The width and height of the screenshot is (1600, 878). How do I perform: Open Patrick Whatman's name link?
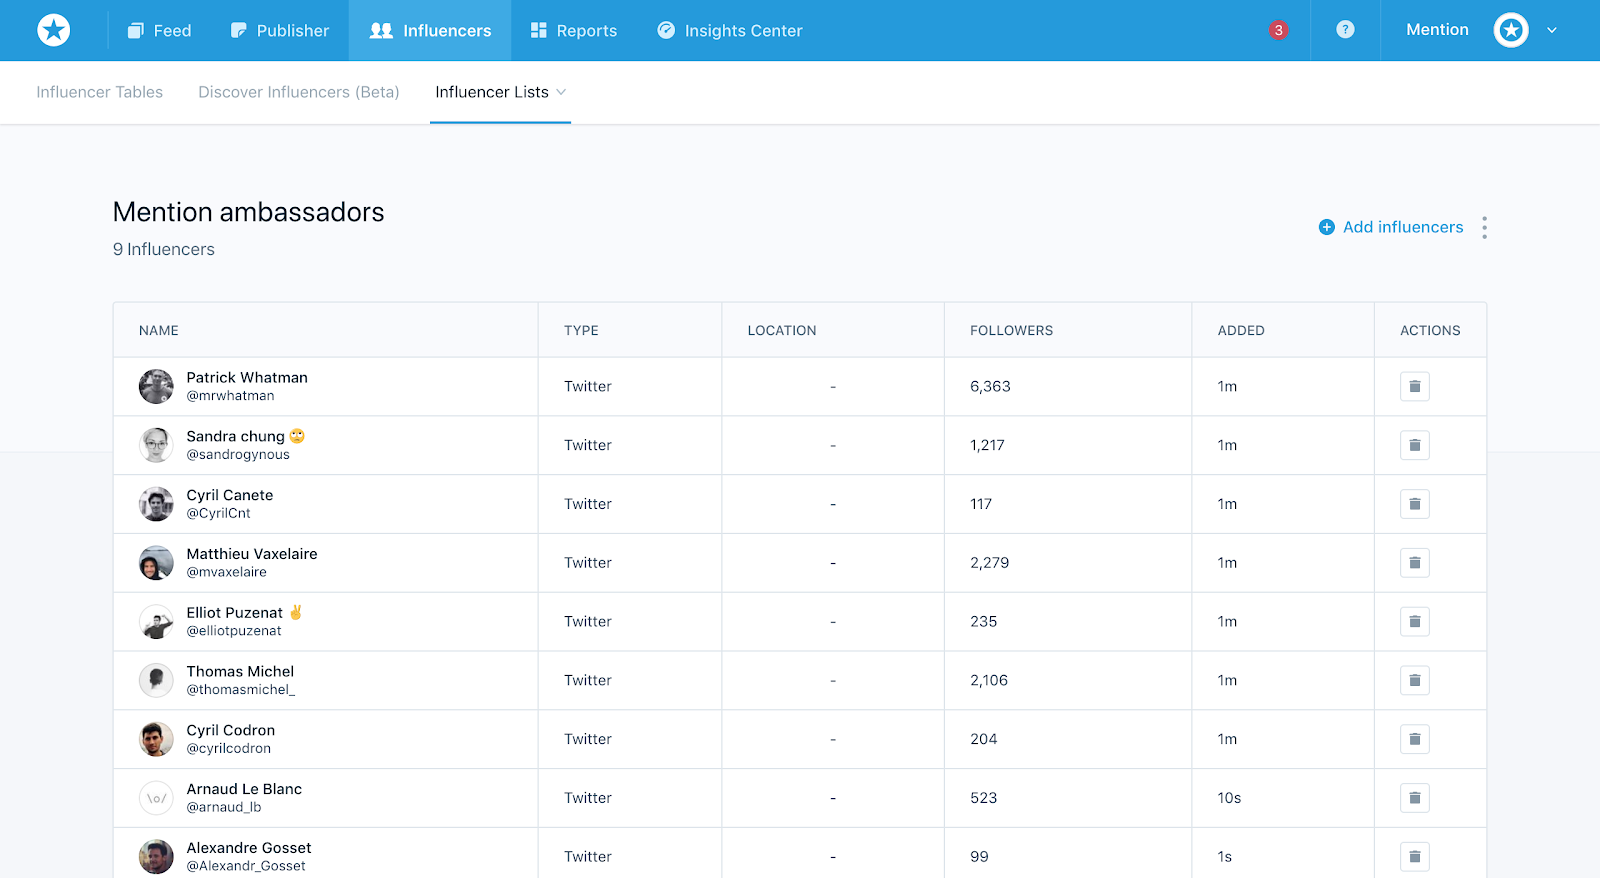click(x=247, y=377)
